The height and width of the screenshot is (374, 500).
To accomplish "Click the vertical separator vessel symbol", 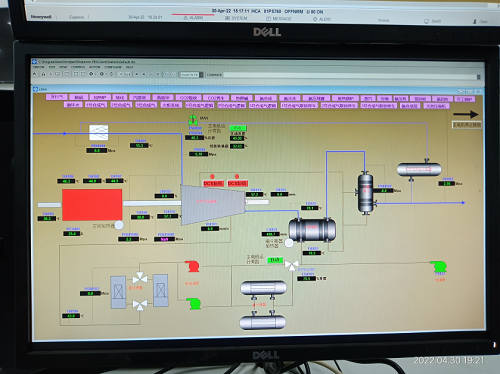I will [x=366, y=193].
